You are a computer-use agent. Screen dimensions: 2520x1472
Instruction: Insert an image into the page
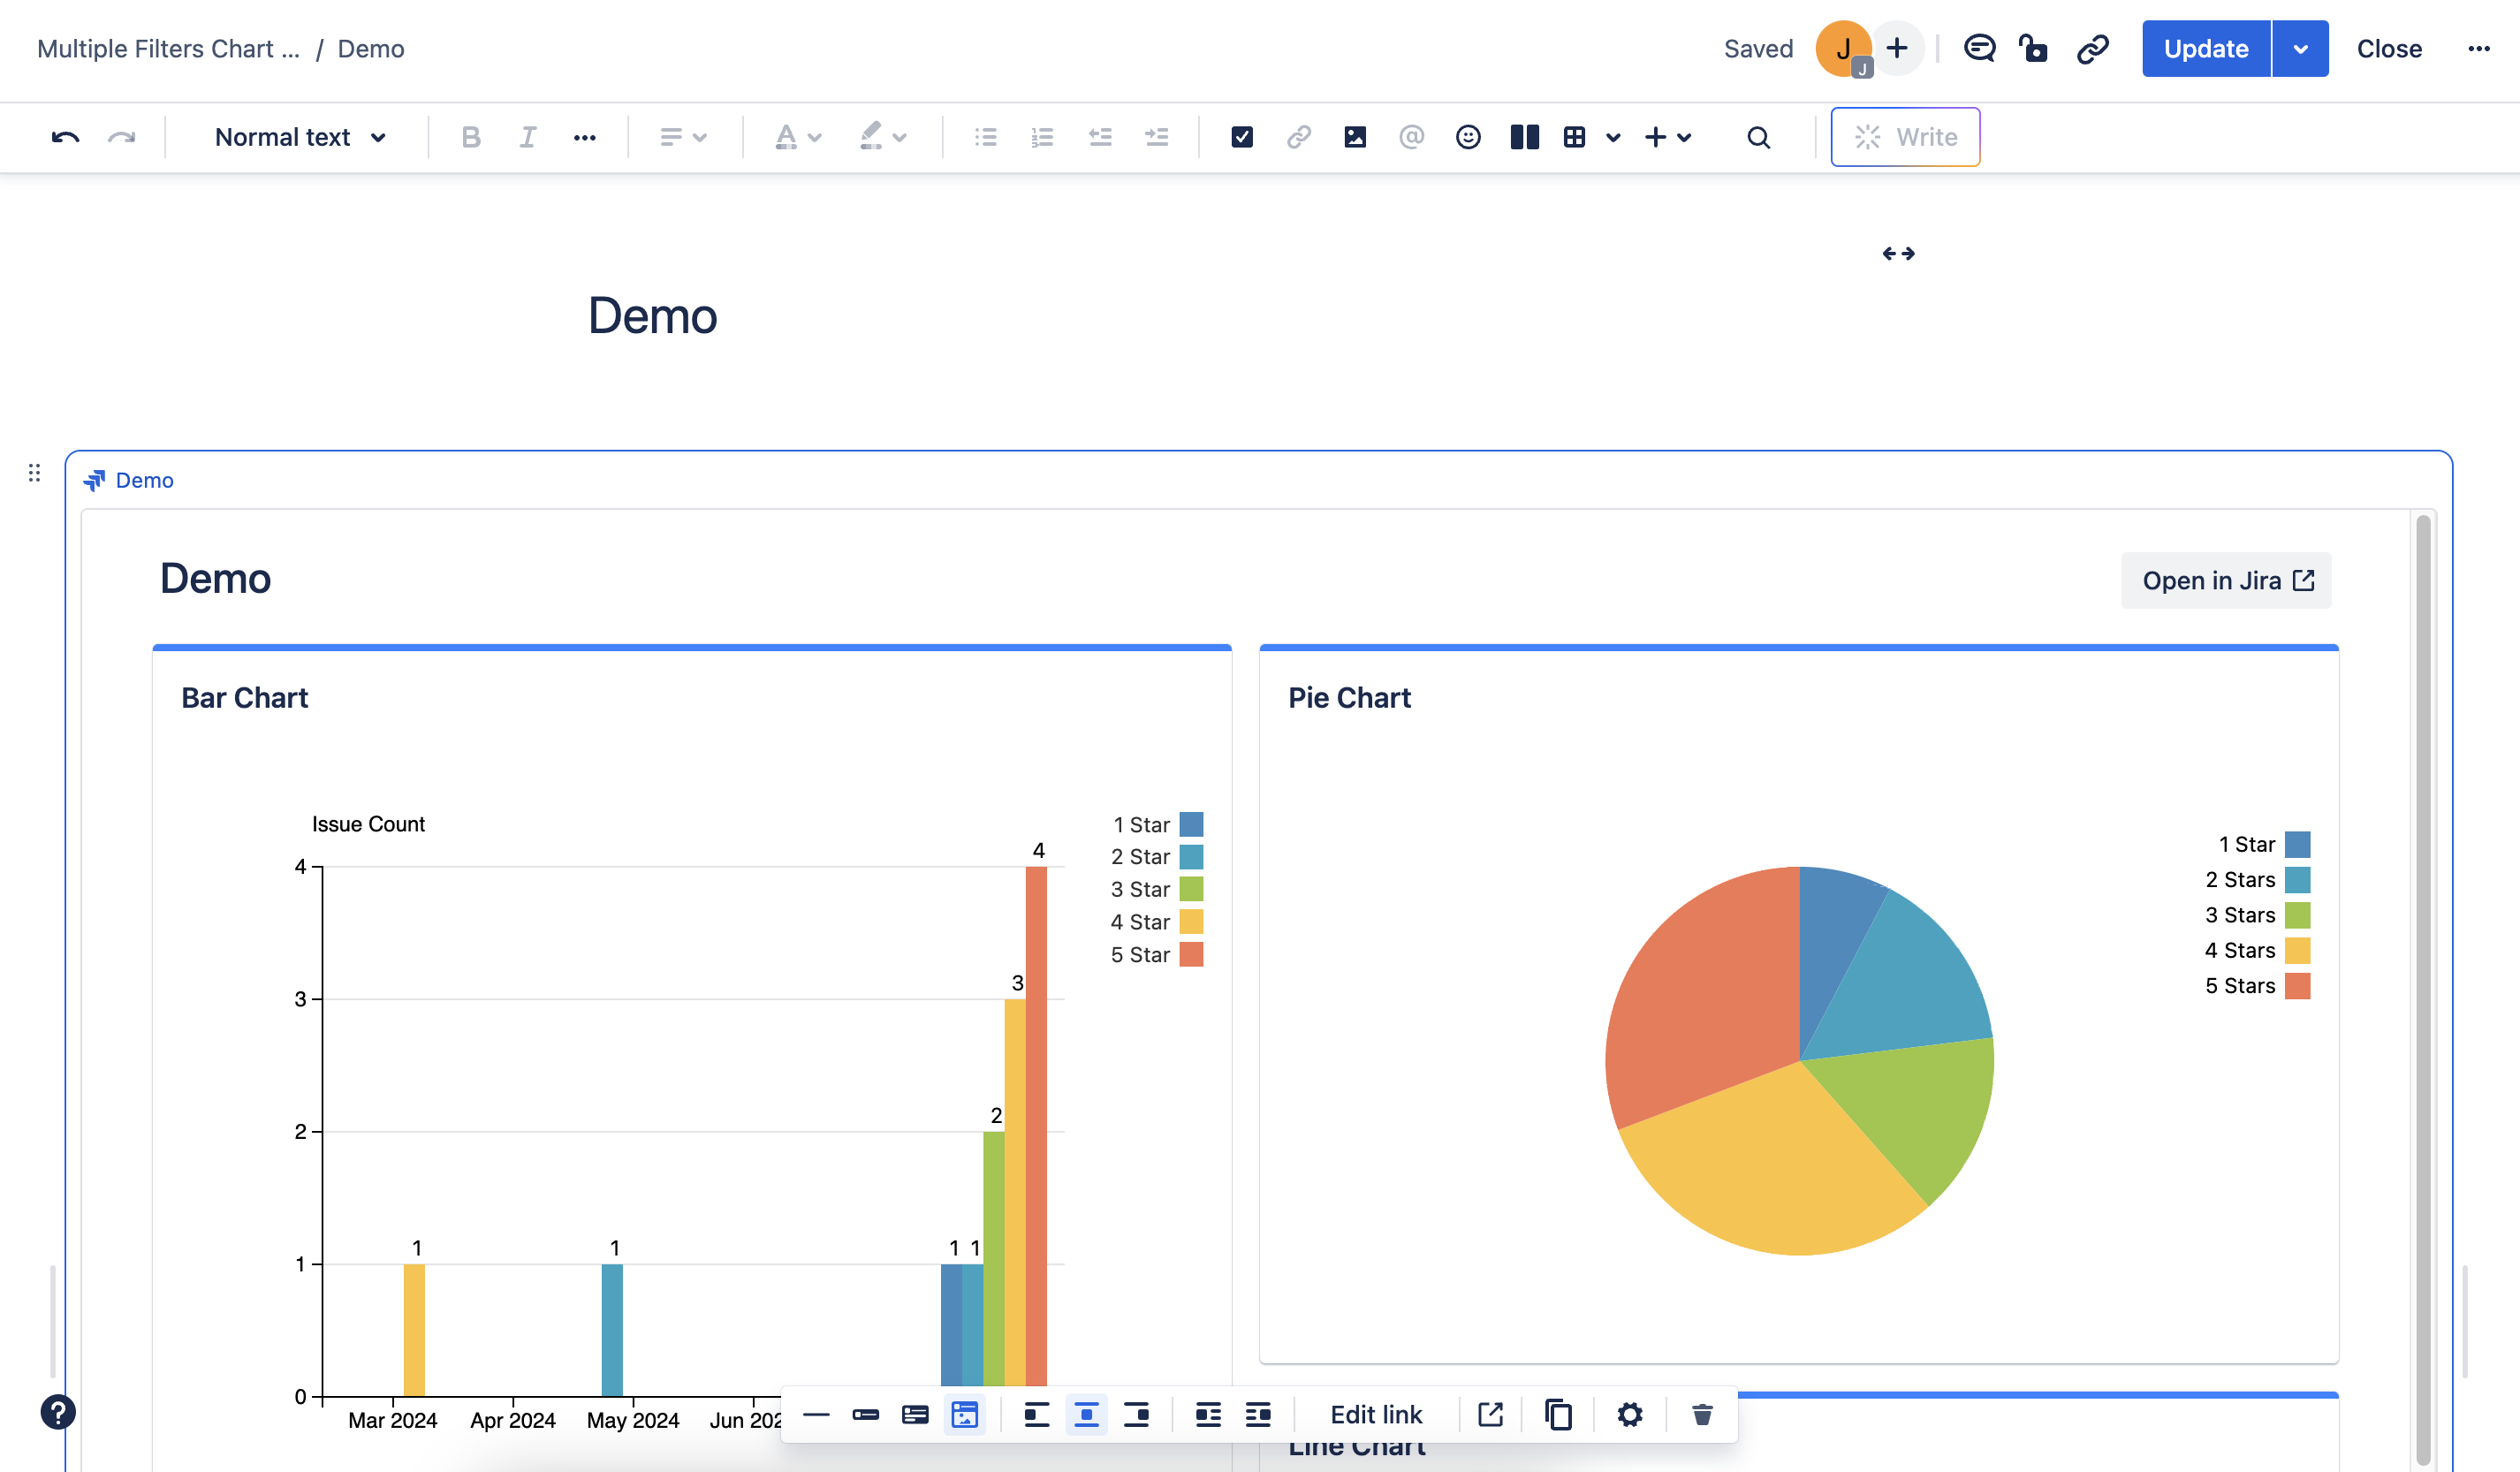pyautogui.click(x=1354, y=137)
